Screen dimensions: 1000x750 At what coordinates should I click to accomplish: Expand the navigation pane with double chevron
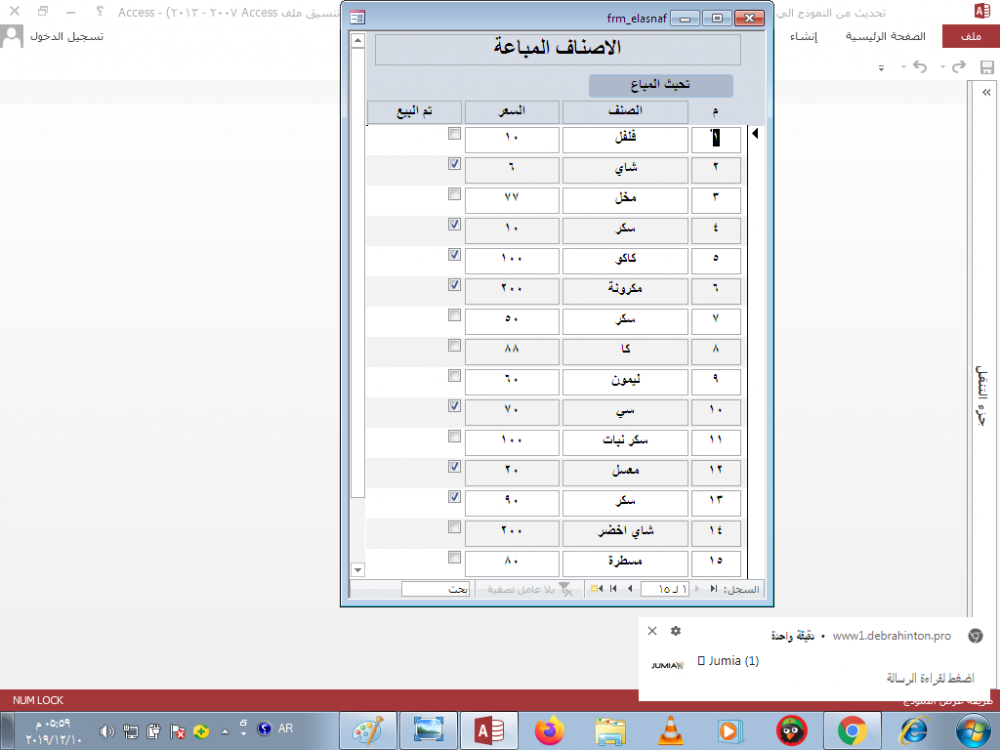986,92
